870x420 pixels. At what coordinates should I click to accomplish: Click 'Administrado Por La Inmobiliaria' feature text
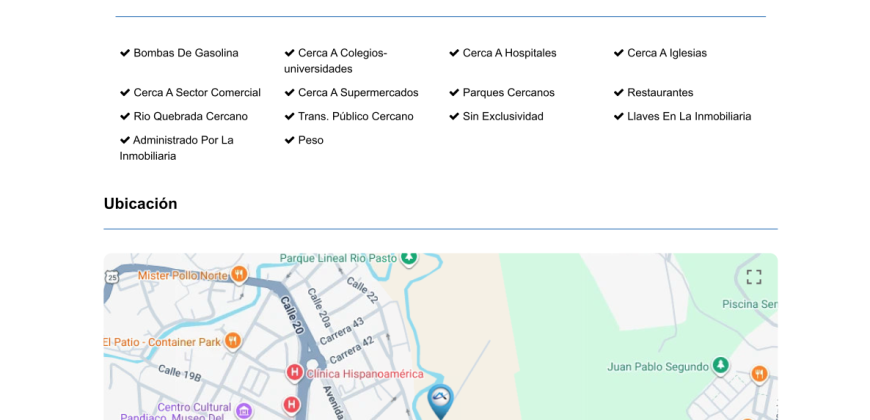click(177, 148)
